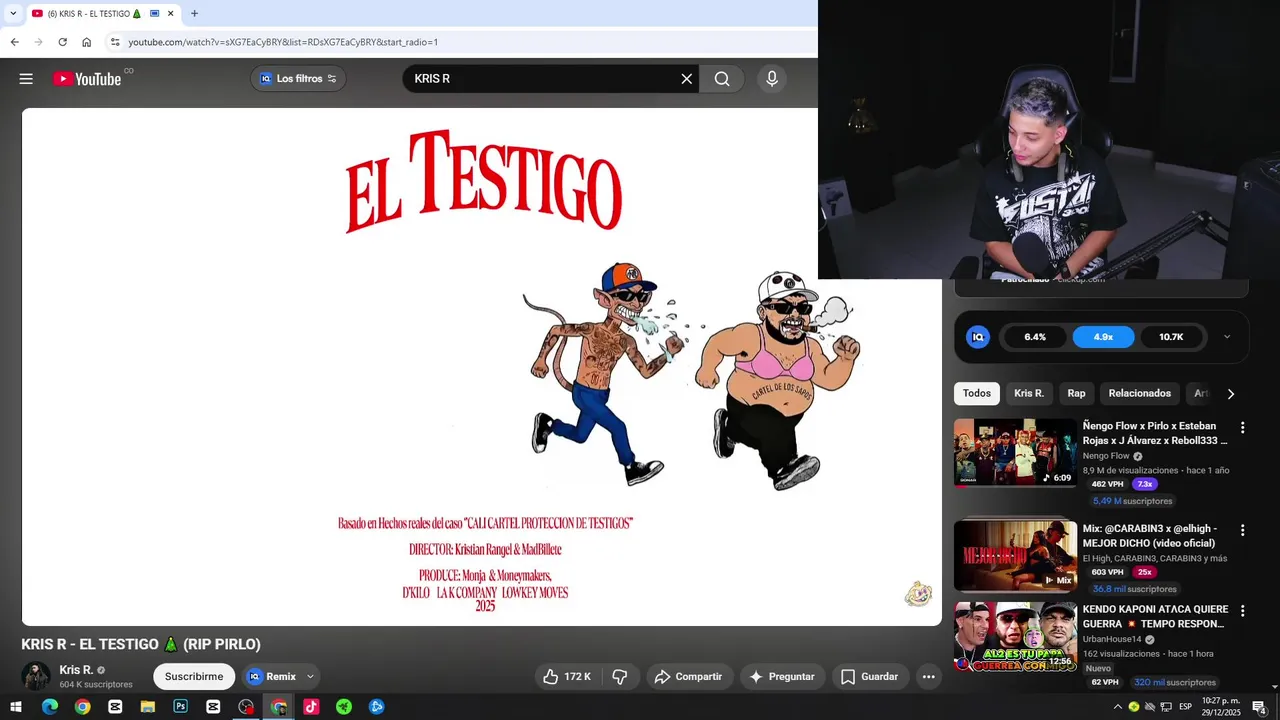The width and height of the screenshot is (1280, 720).
Task: Select the 10.7K stat pill
Action: pos(1171,337)
